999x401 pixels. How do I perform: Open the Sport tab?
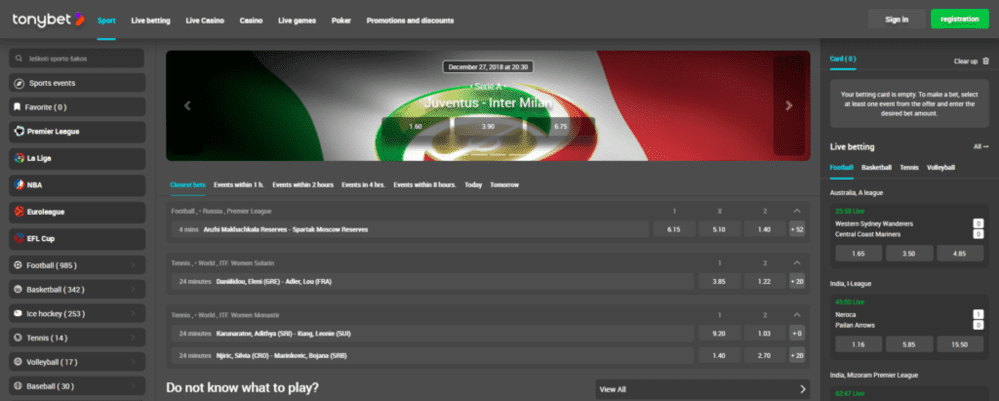click(106, 20)
